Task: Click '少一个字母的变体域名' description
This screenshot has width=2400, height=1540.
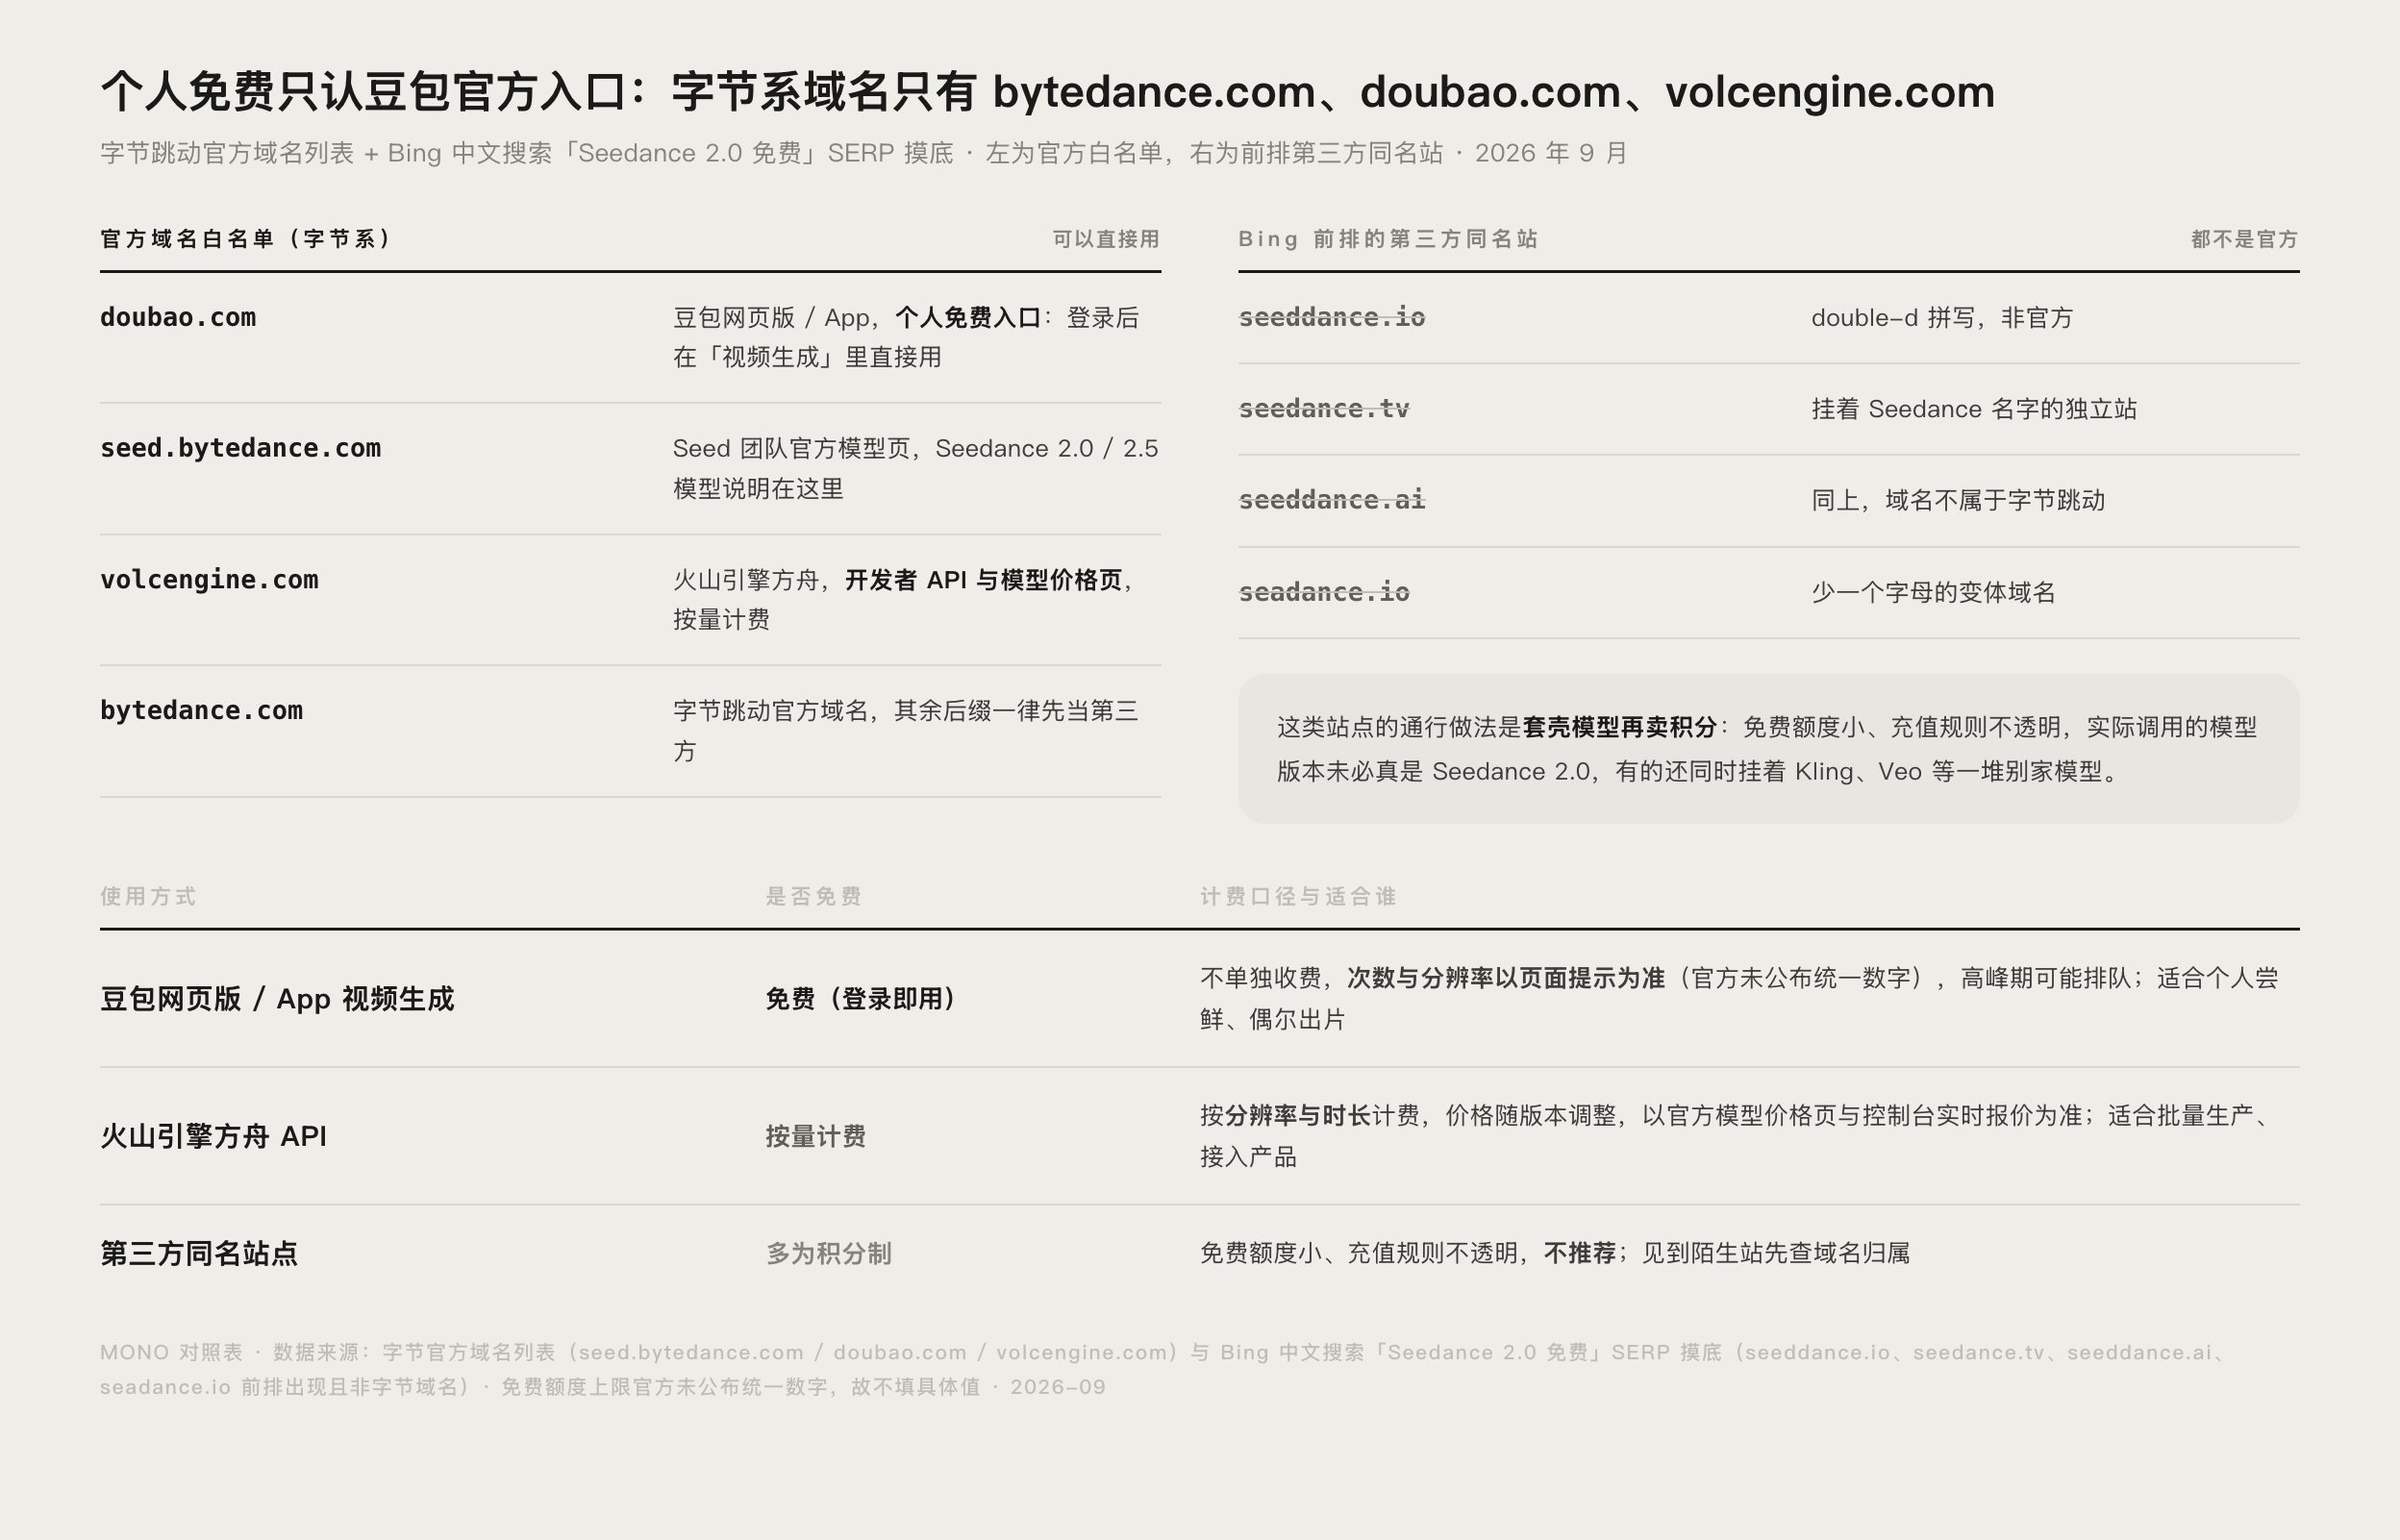Action: [1933, 592]
